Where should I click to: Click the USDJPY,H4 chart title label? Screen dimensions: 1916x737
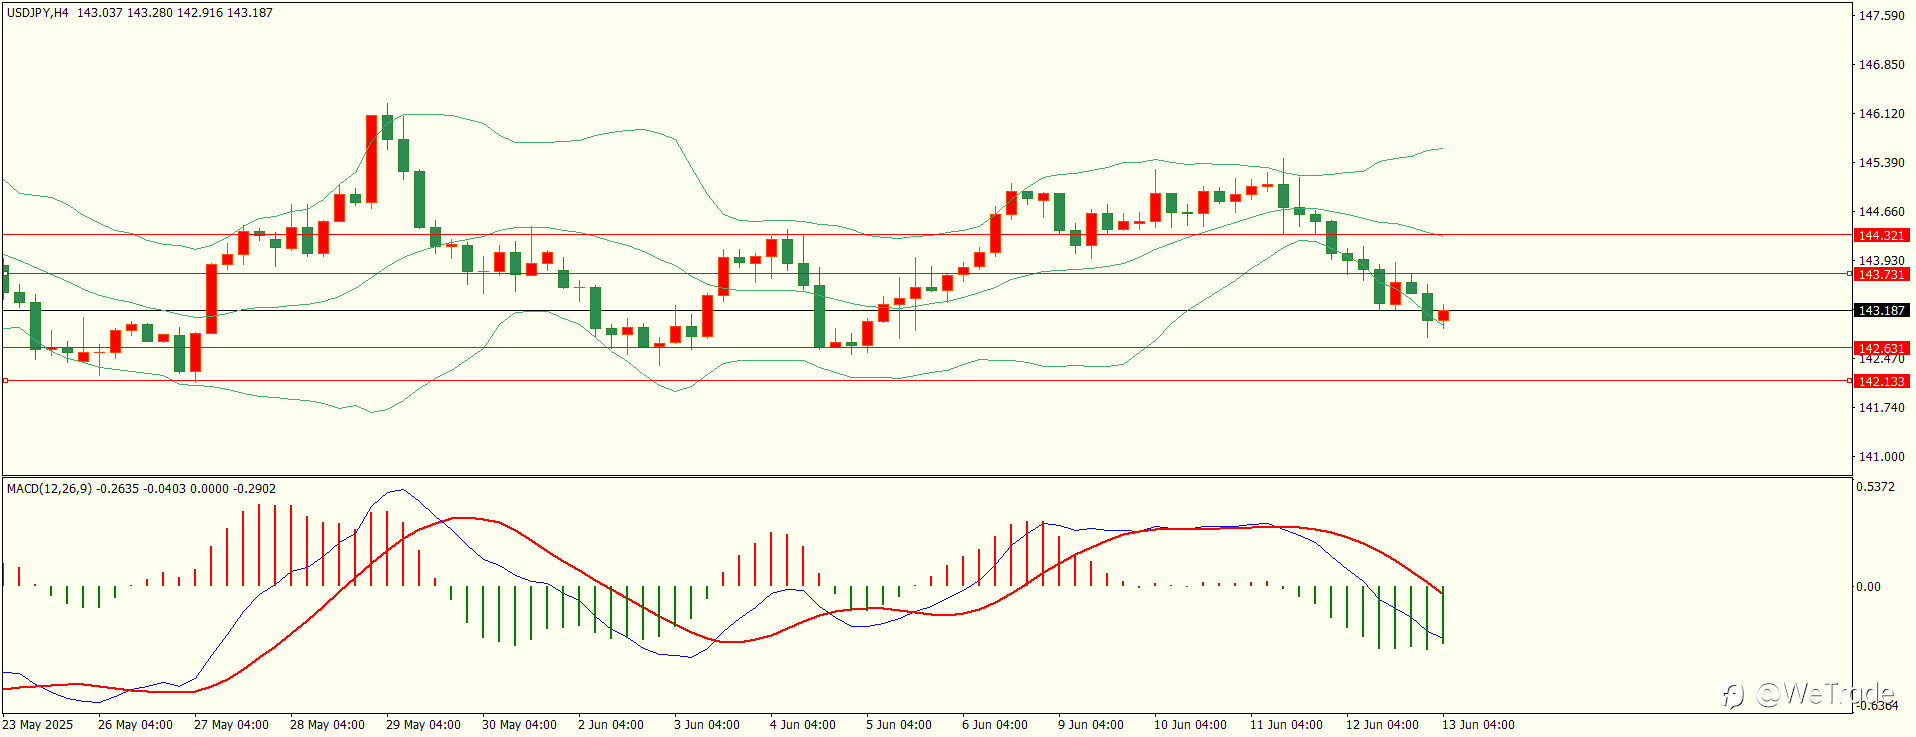pyautogui.click(x=38, y=13)
